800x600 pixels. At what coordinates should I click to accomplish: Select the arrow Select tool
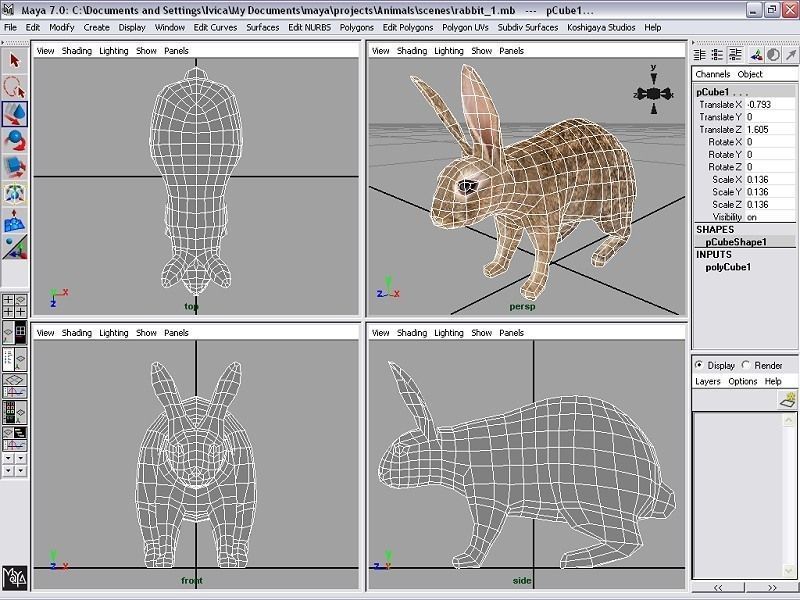pos(14,61)
